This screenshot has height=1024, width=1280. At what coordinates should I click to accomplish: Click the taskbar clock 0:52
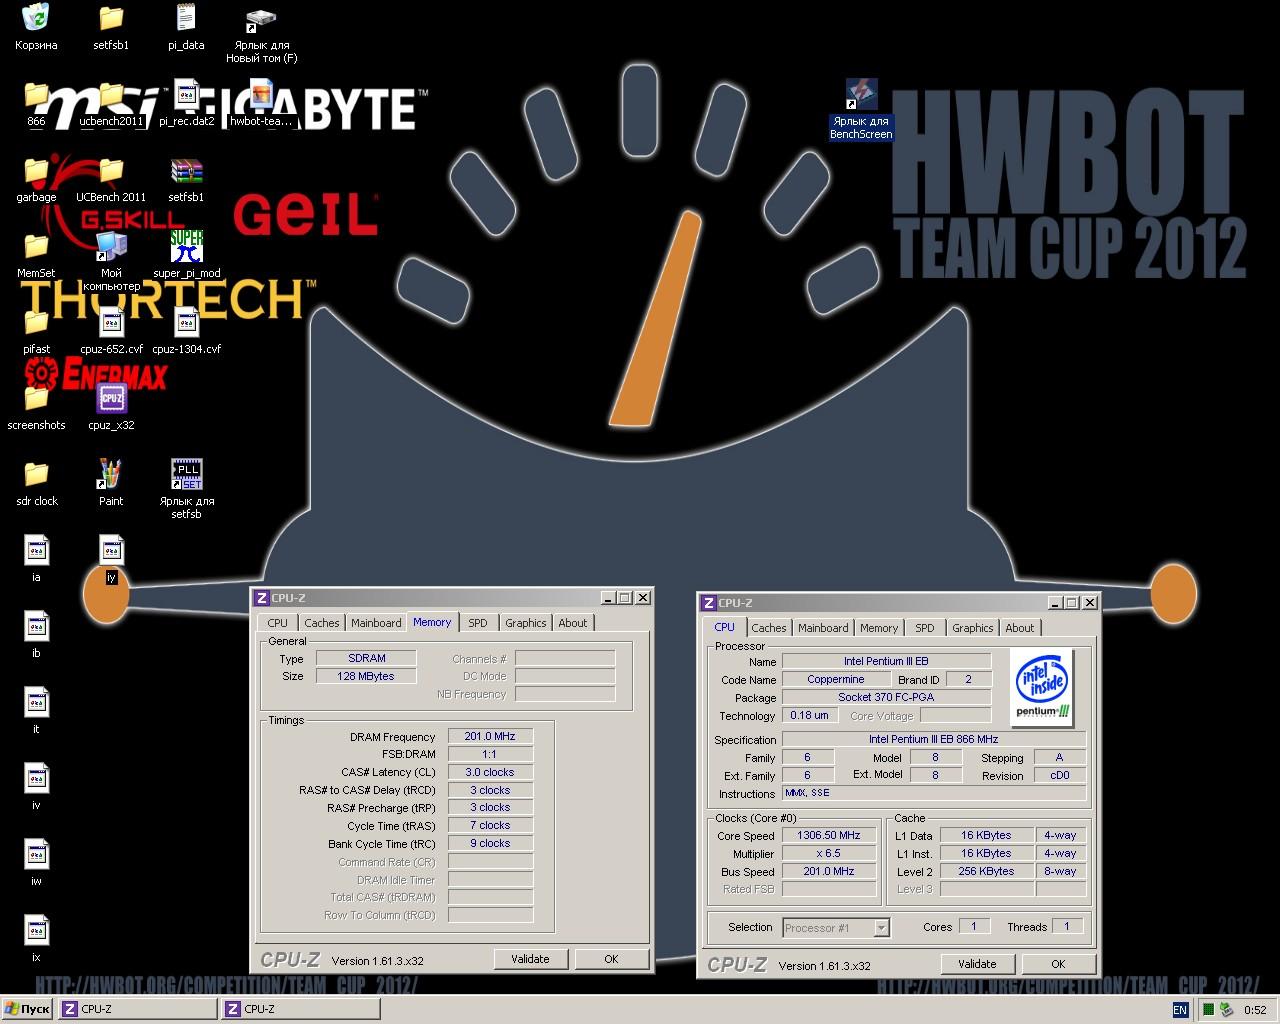[x=1255, y=1010]
